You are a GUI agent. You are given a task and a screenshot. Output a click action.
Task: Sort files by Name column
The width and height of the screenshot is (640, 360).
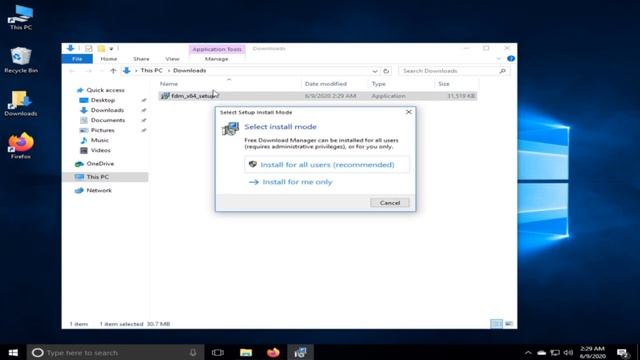[x=169, y=84]
